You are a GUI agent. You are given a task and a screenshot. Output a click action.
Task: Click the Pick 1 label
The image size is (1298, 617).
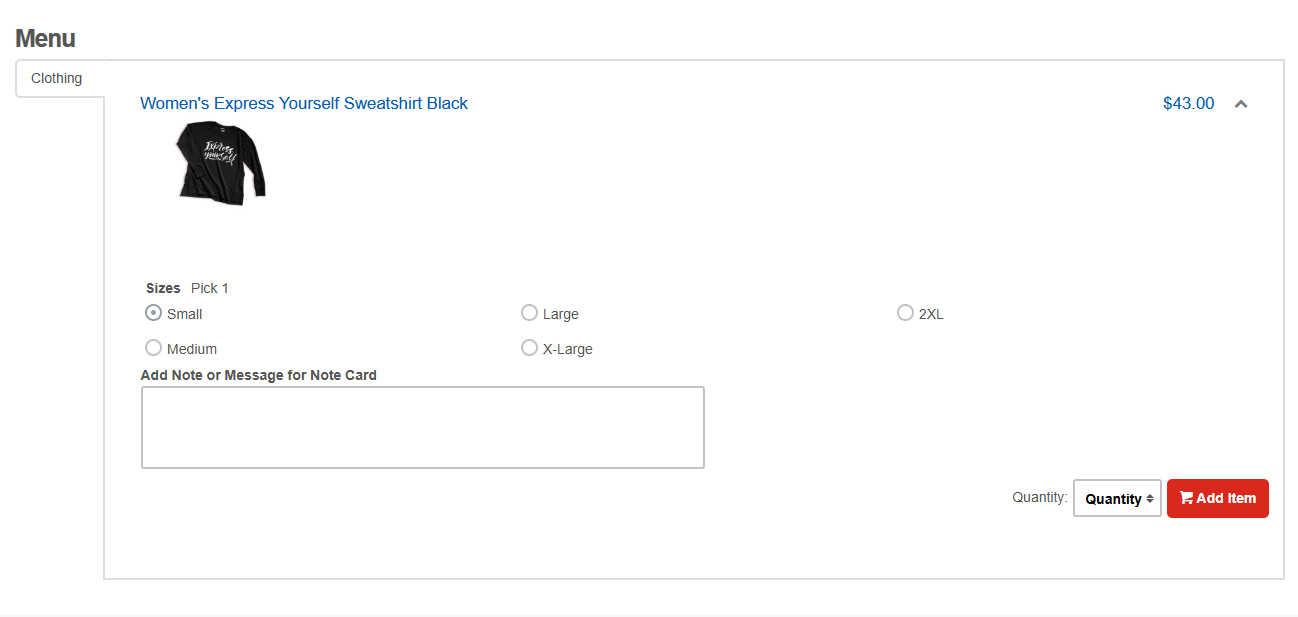point(210,287)
